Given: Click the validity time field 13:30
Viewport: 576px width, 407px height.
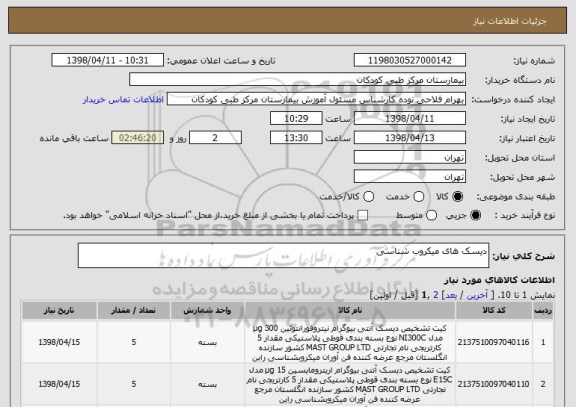Looking at the screenshot, I should pyautogui.click(x=296, y=138).
